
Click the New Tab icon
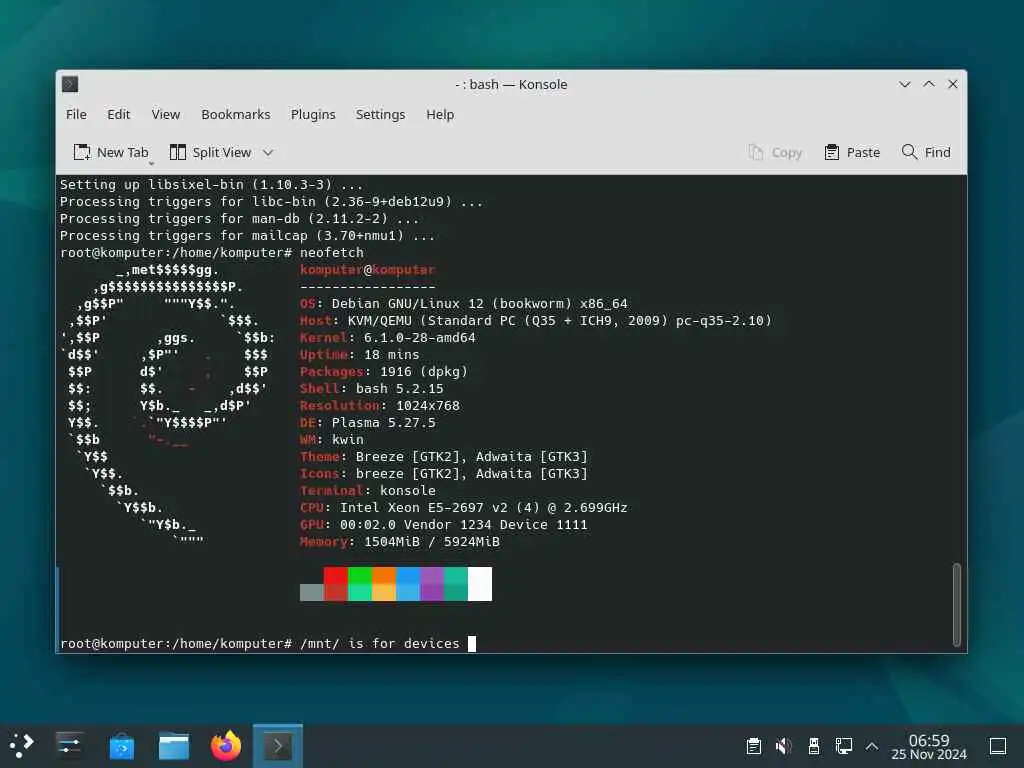point(82,152)
